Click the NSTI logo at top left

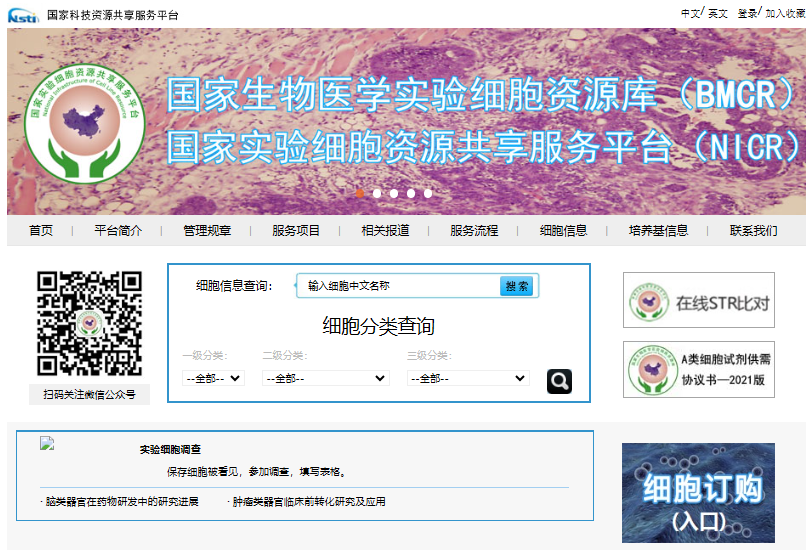pos(21,14)
